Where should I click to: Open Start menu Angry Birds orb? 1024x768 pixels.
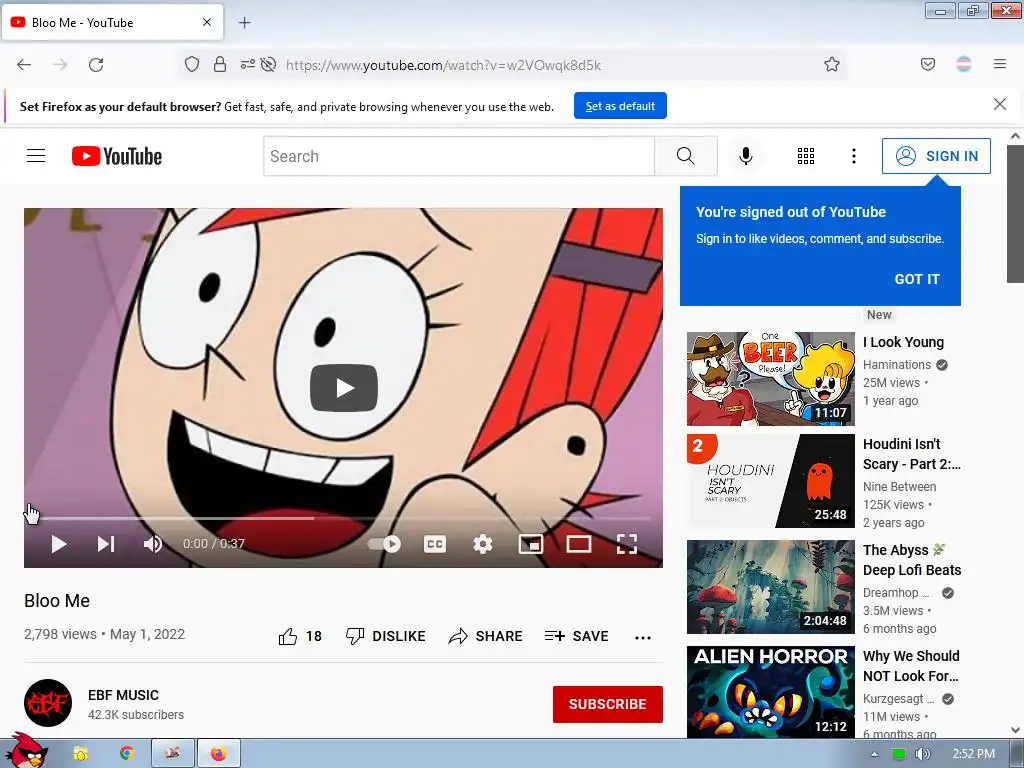point(27,751)
